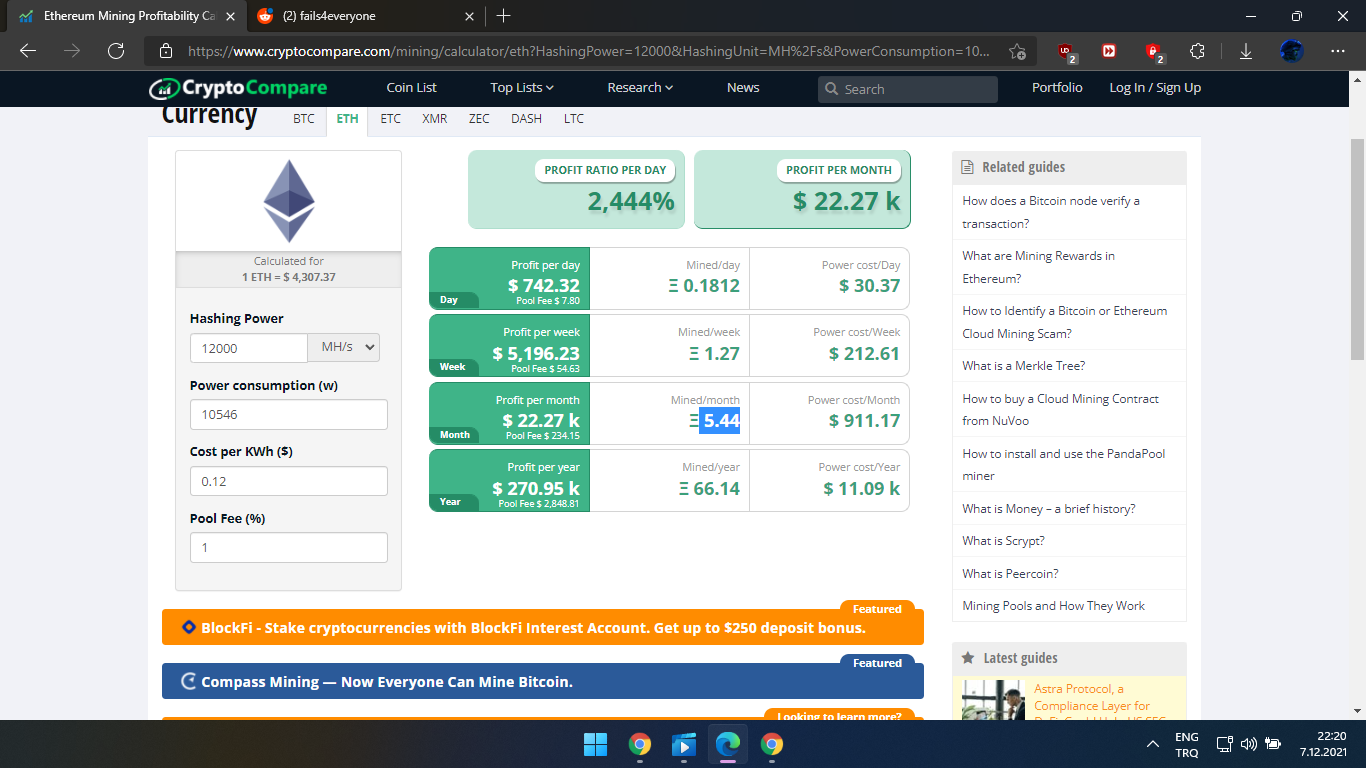
Task: Select the ETC currency tab
Action: (390, 118)
